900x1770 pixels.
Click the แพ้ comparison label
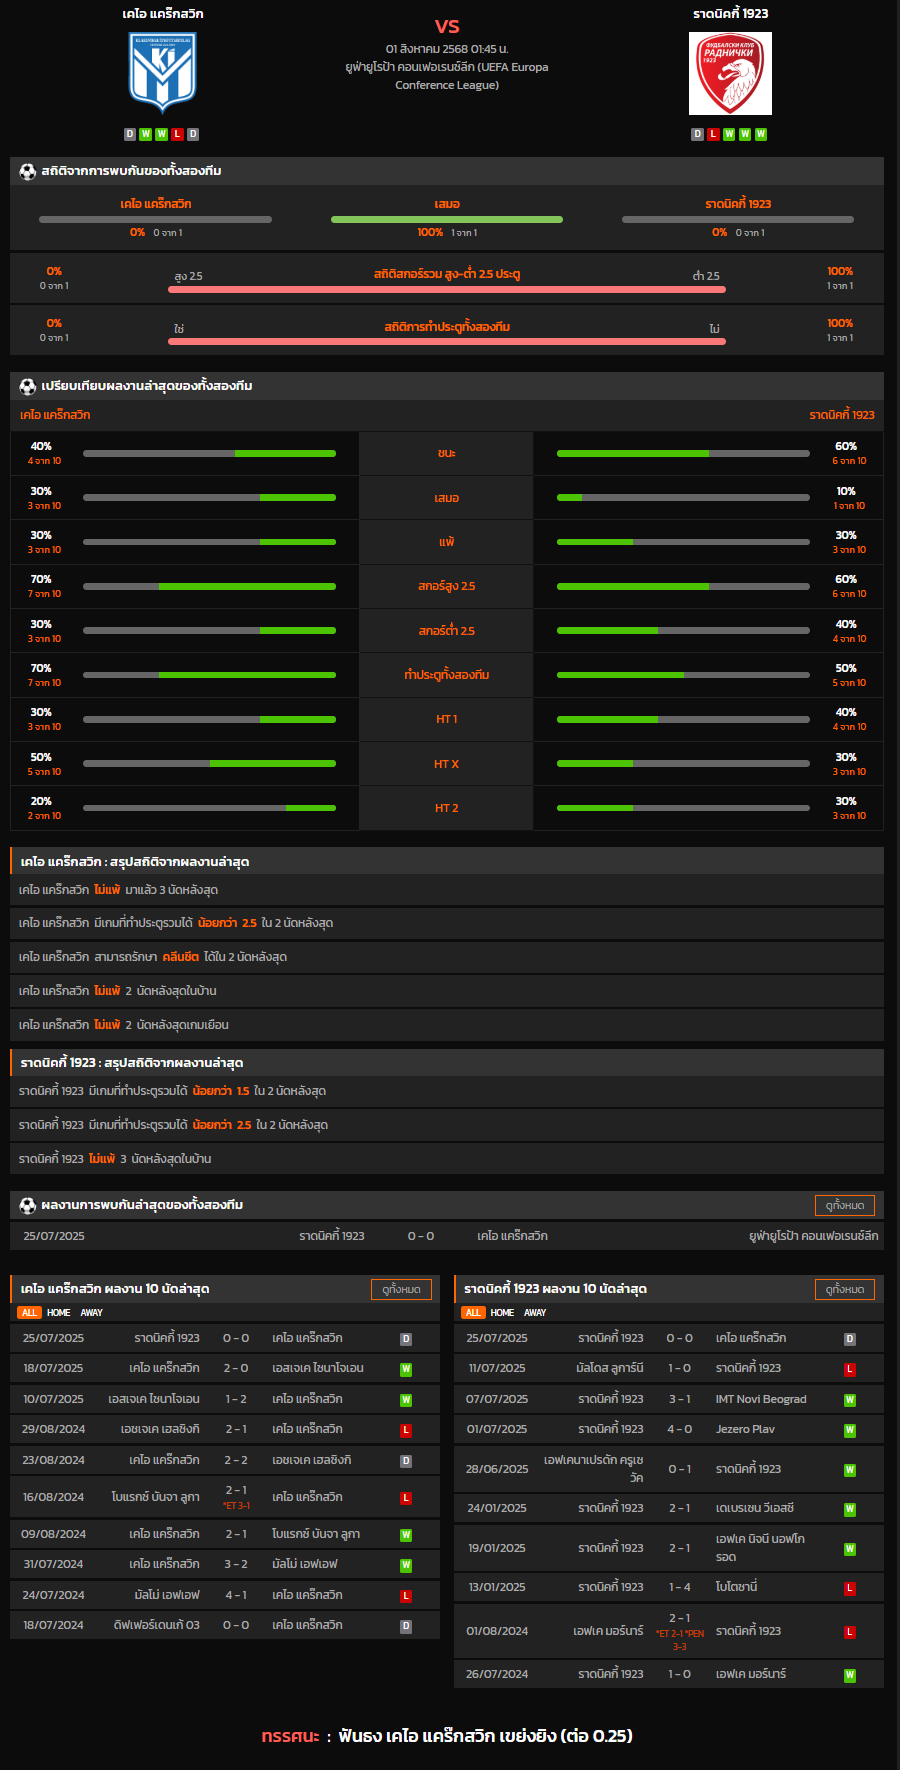pos(447,542)
